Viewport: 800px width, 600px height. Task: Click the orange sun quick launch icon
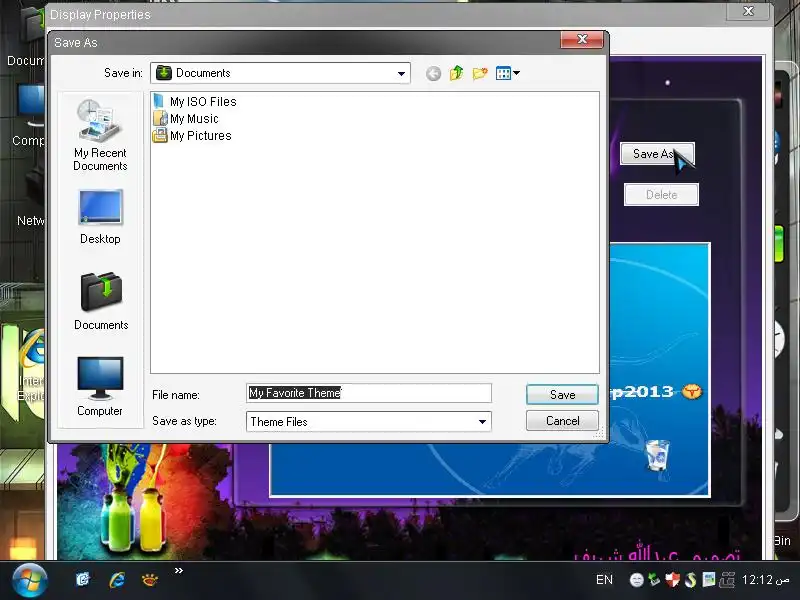click(149, 580)
